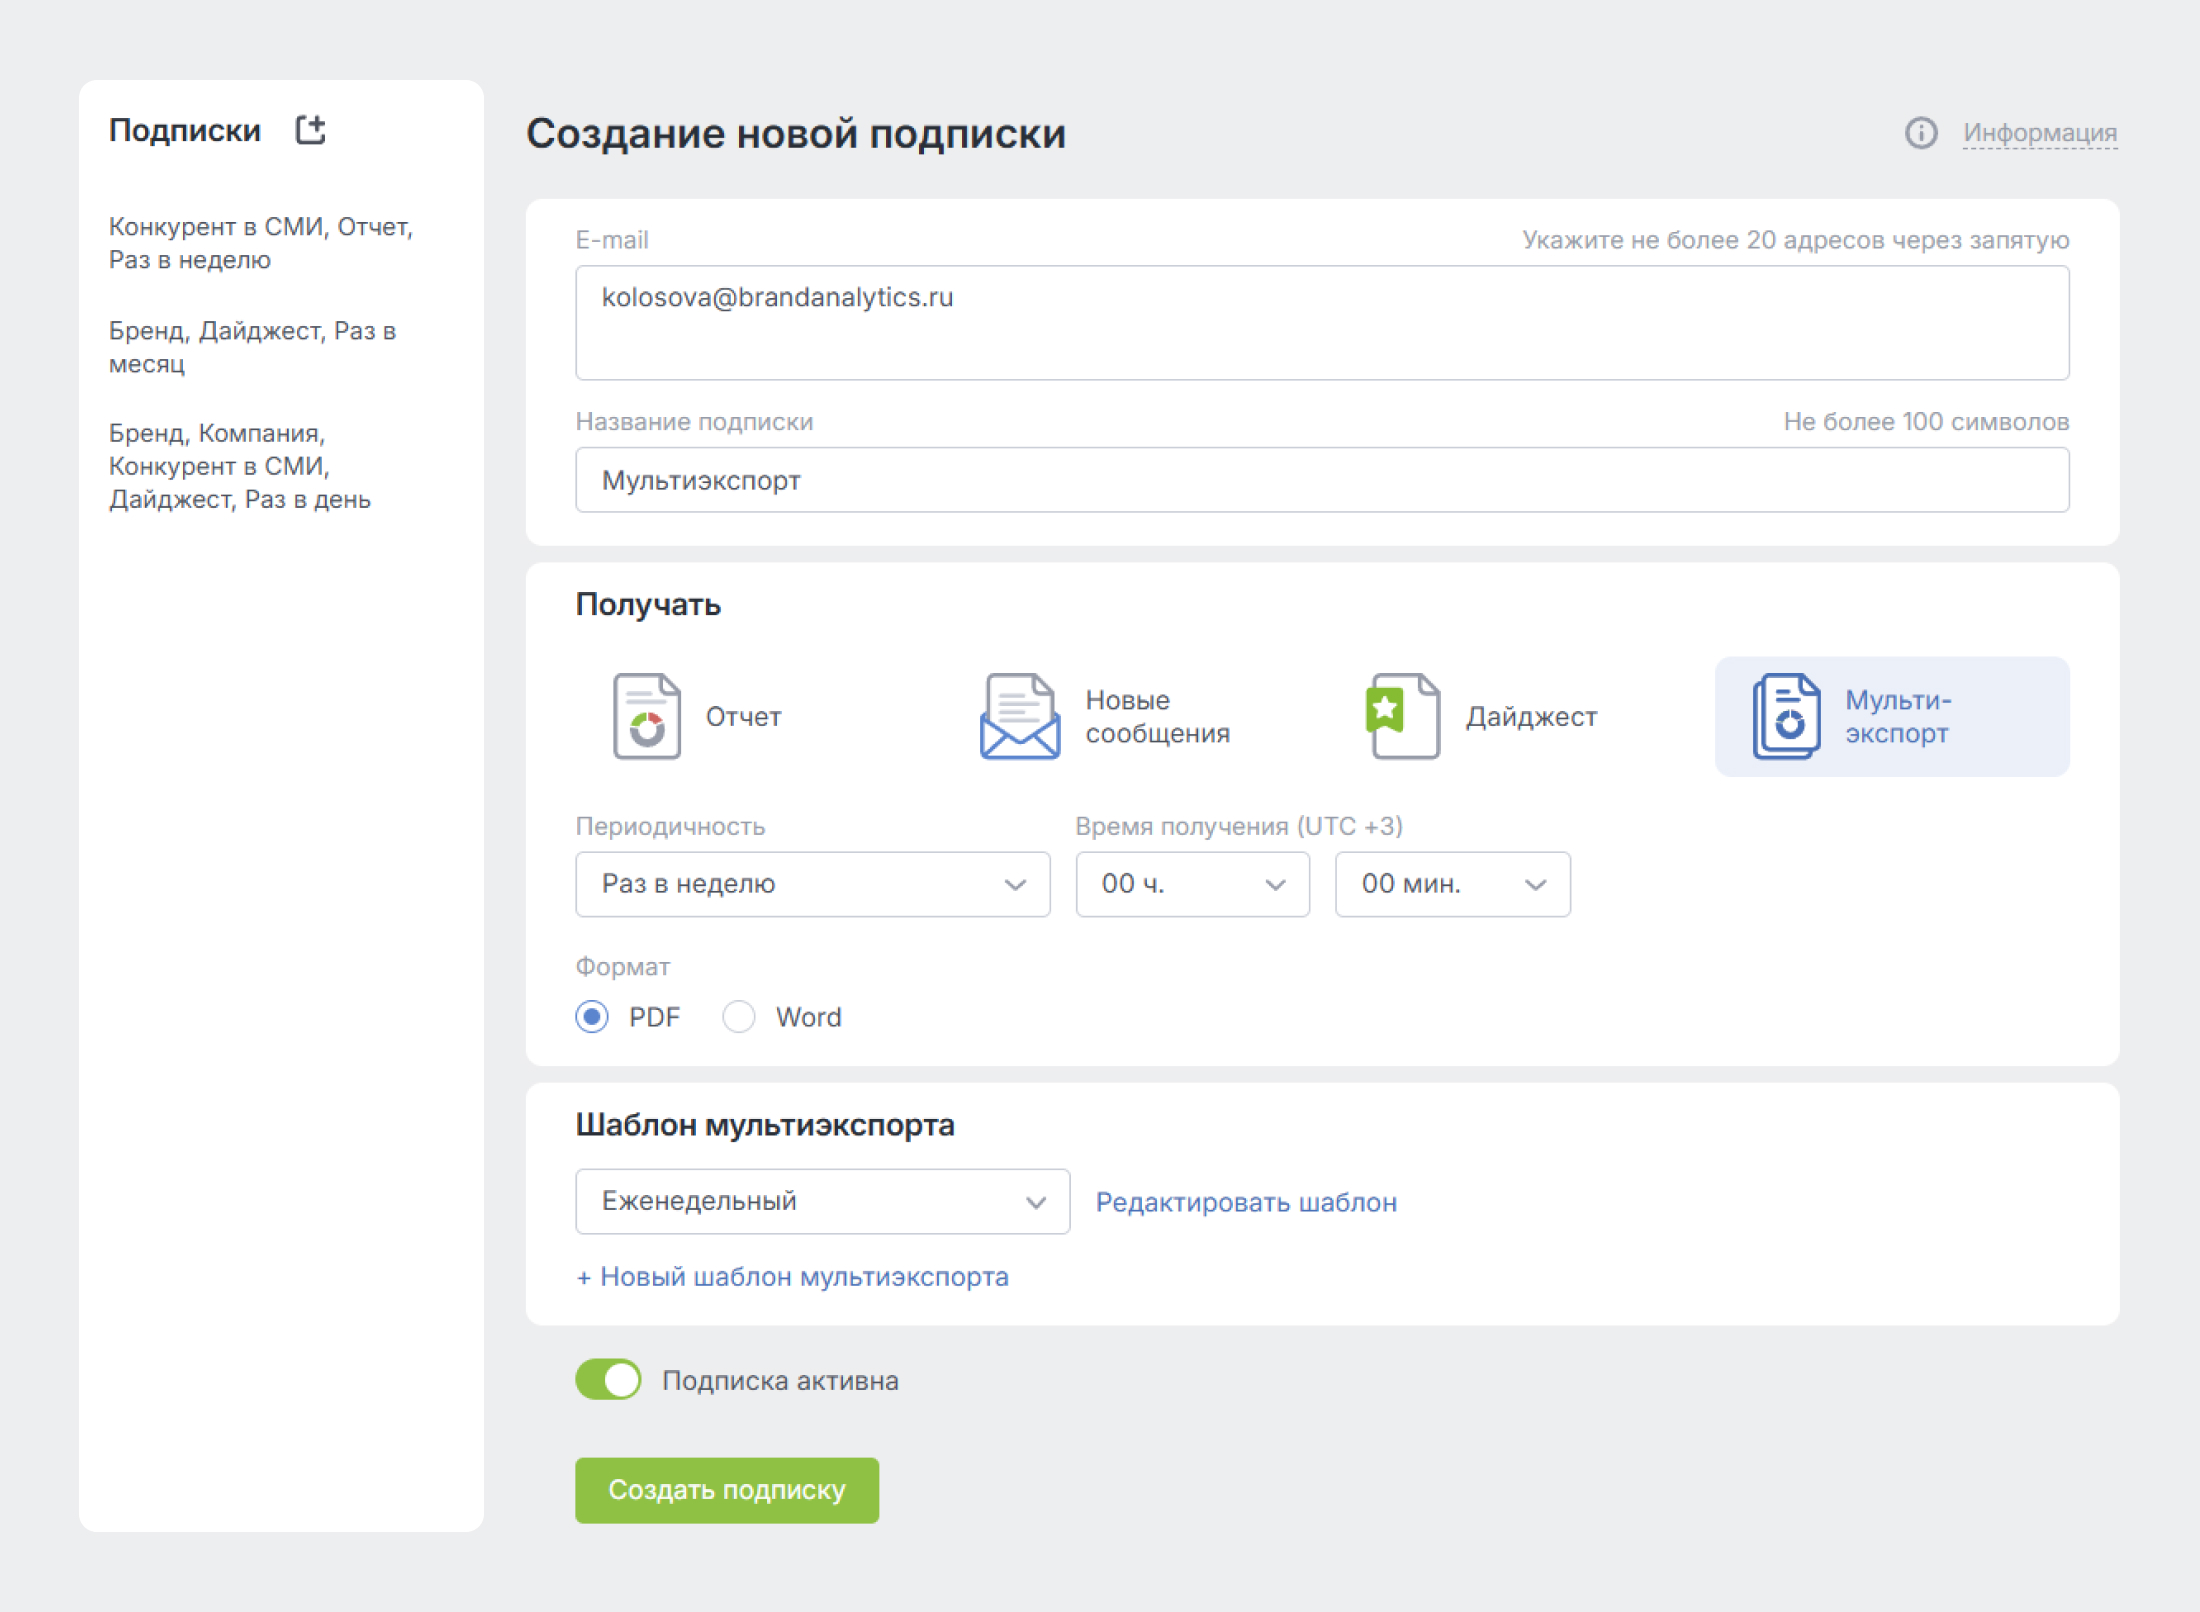The width and height of the screenshot is (2200, 1612).
Task: Click the PDF format label
Action: coord(654,1017)
